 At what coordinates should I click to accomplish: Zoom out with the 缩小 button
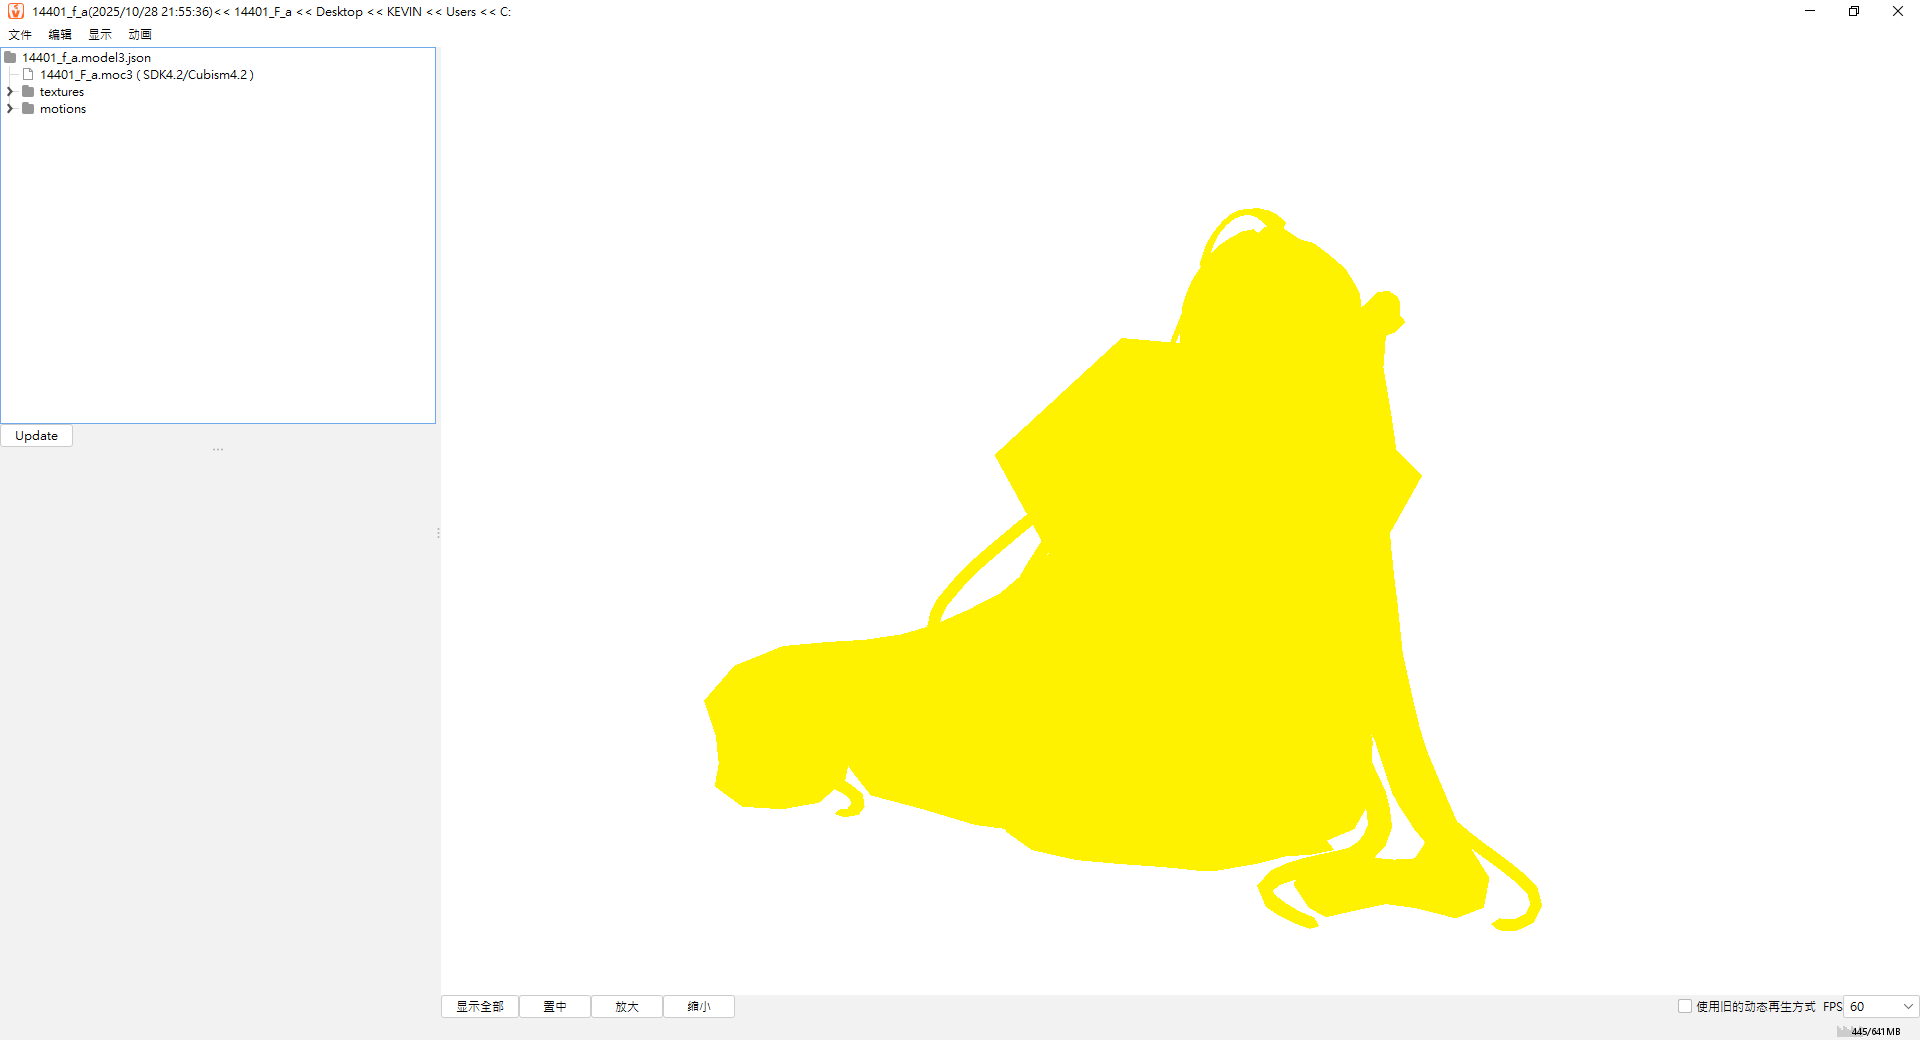click(699, 1007)
